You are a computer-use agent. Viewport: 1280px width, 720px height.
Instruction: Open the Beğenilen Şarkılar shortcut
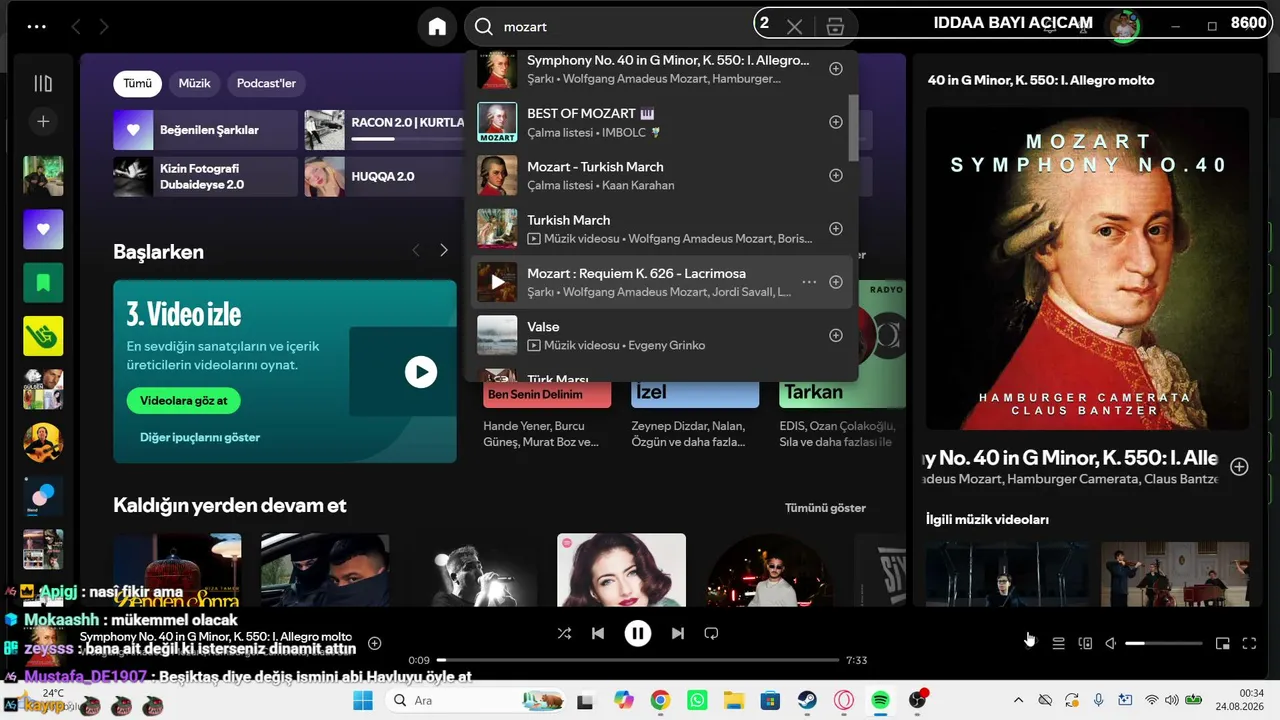(x=205, y=130)
